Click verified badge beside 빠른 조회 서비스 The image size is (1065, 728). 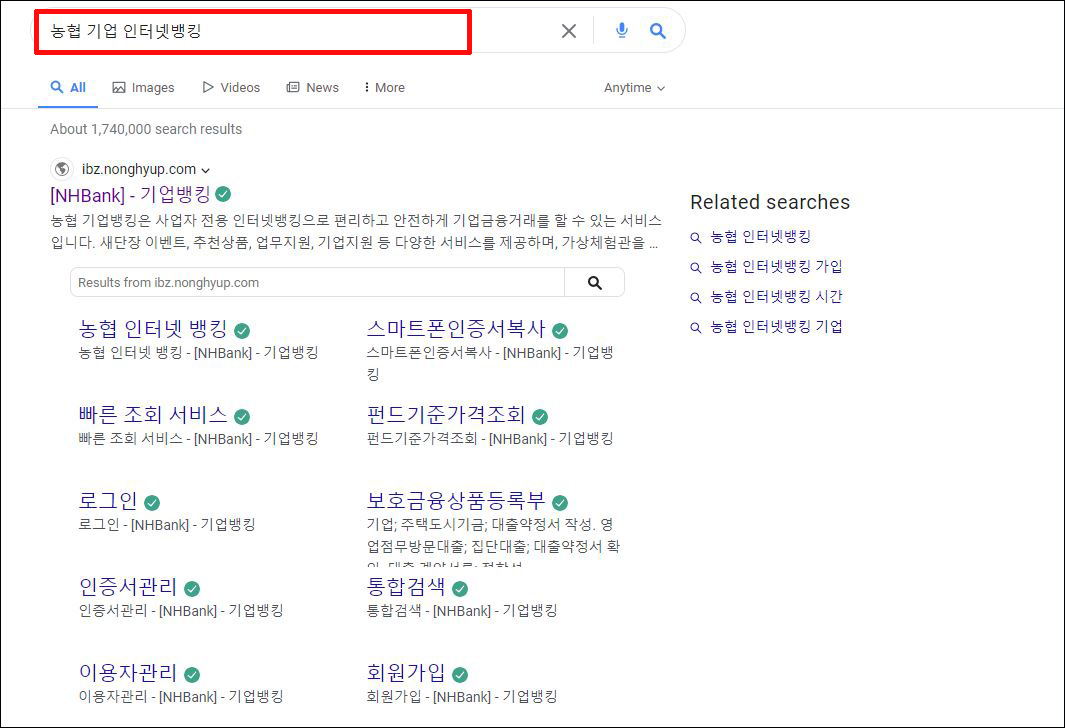click(242, 416)
